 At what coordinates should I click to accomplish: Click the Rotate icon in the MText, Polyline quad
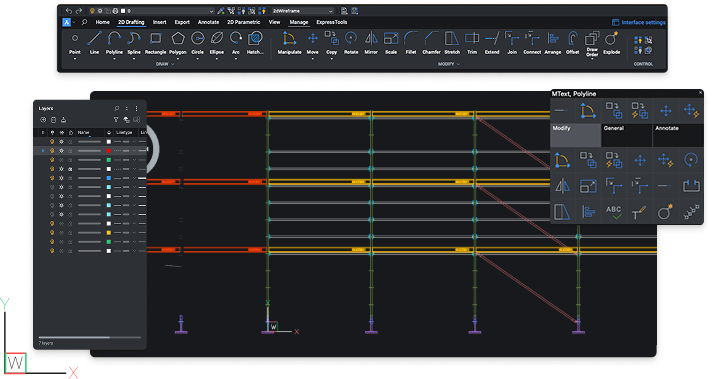[691, 160]
